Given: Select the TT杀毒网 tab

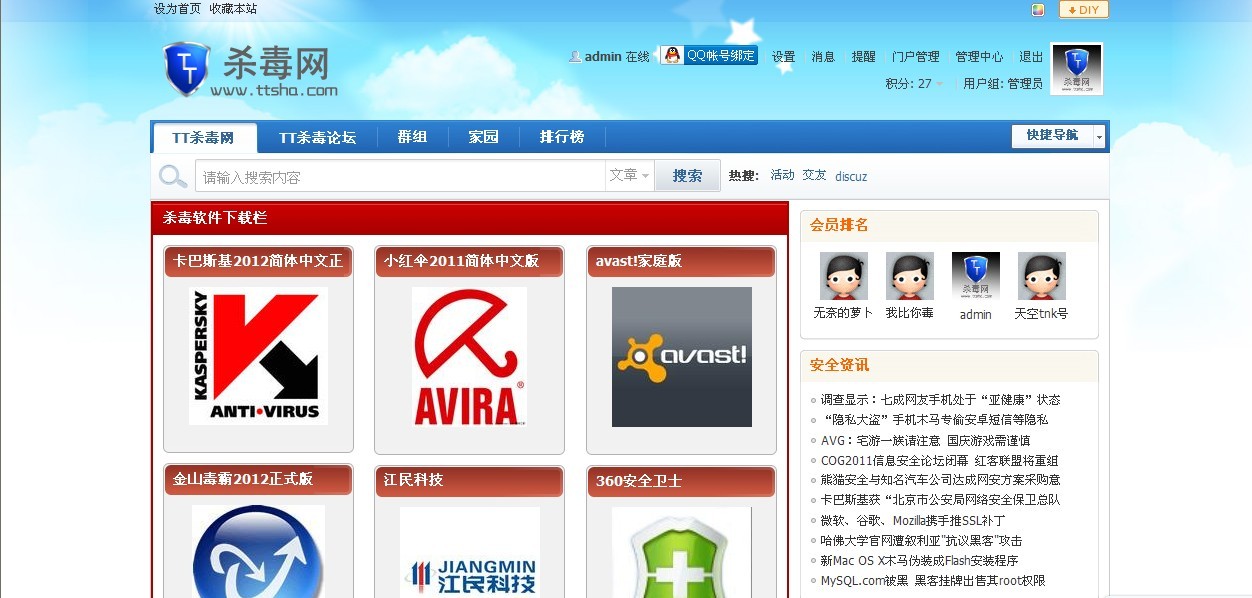Looking at the screenshot, I should click(x=204, y=138).
